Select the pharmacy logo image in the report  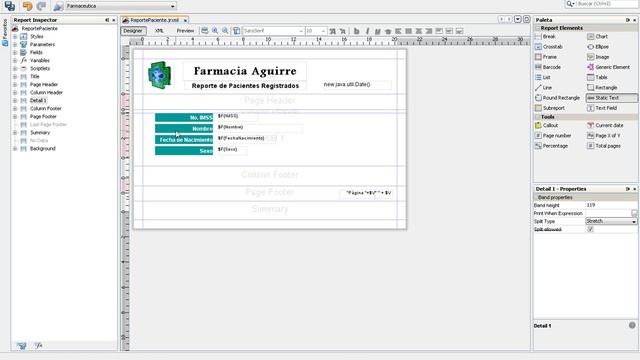(x=160, y=75)
